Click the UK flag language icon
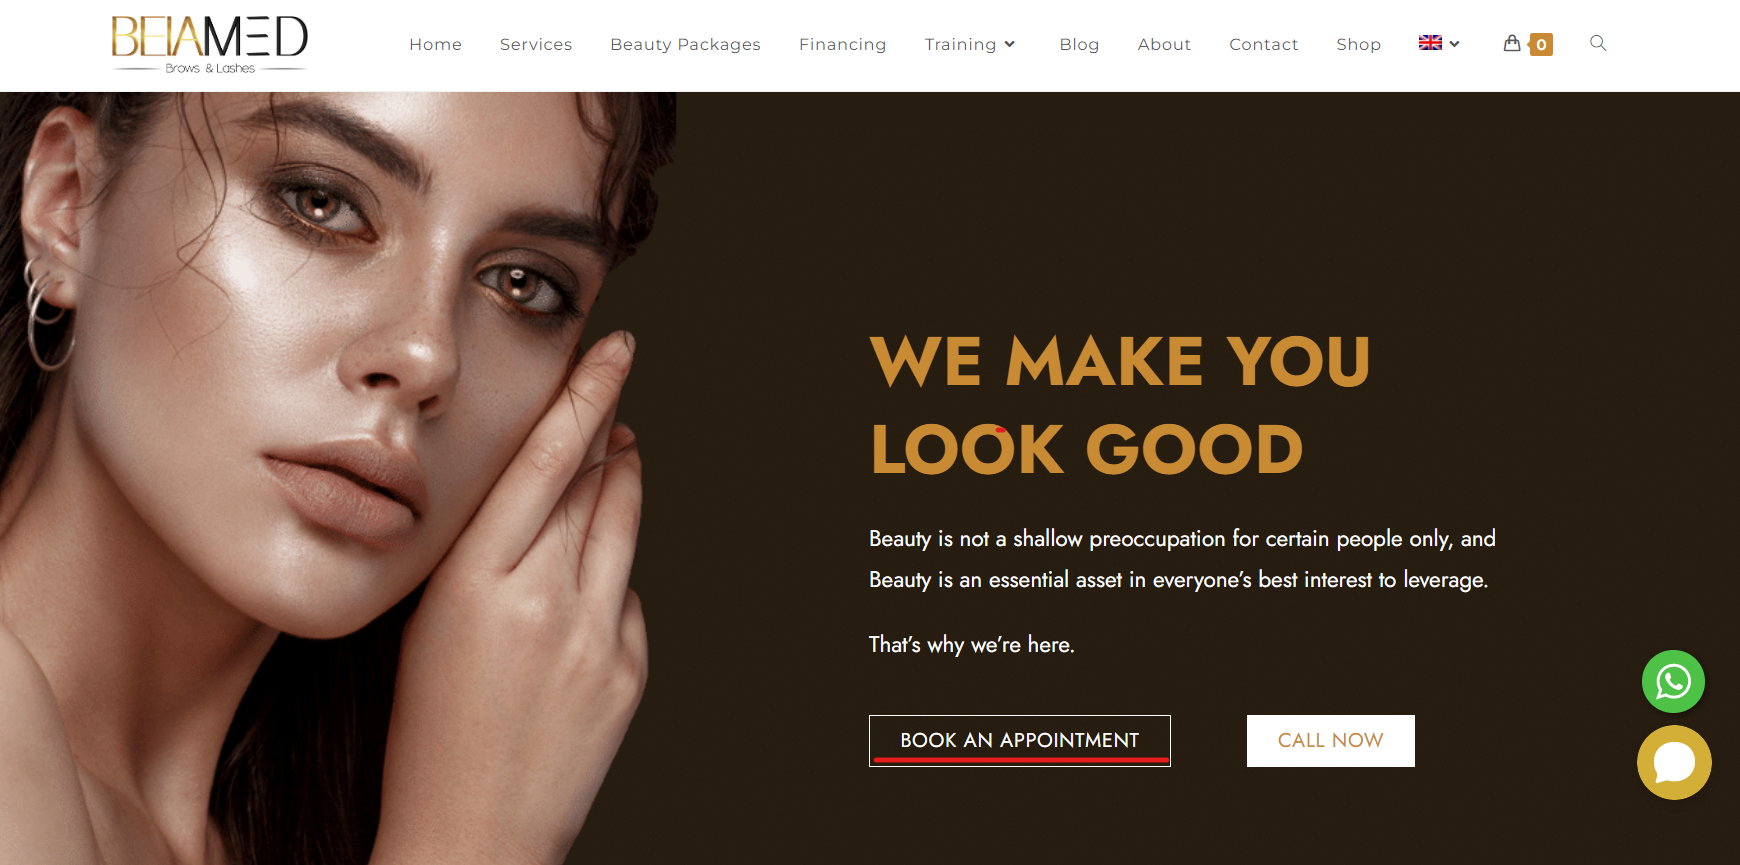 coord(1430,43)
